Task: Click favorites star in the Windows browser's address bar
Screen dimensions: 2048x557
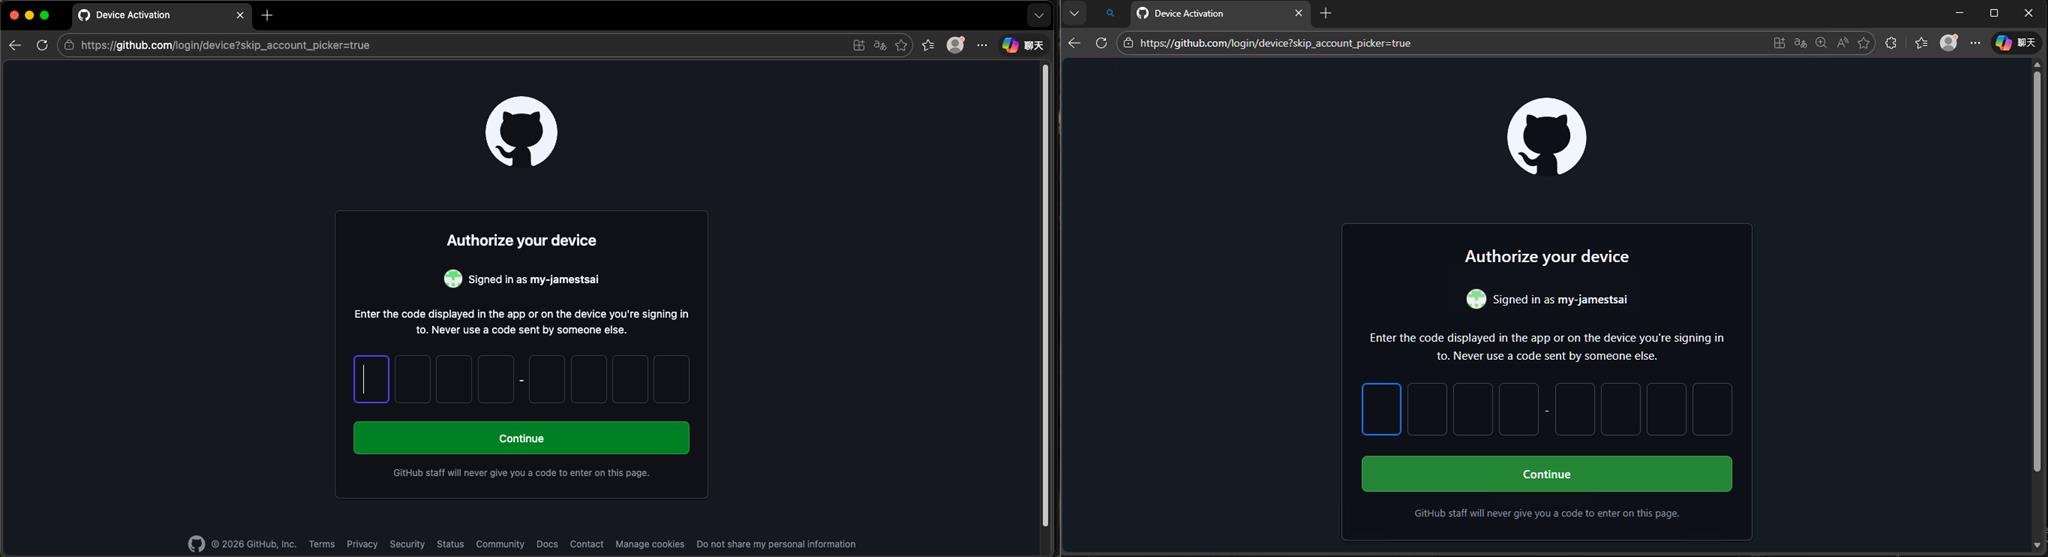Action: [1864, 43]
